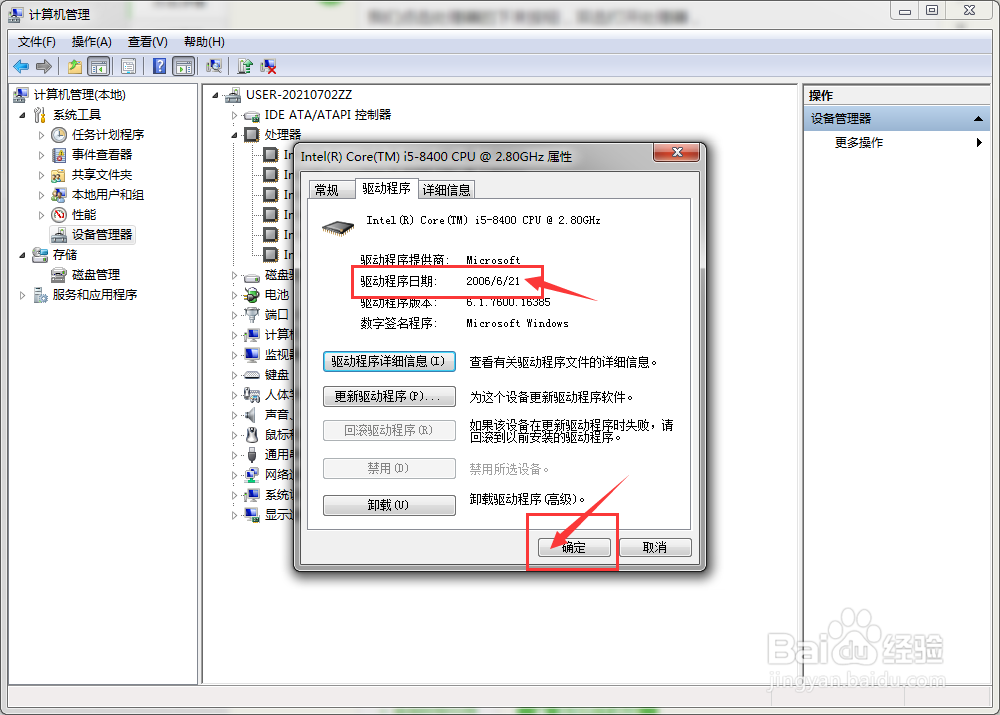Open the 帮助(H) menu
Viewport: 1000px width, 715px height.
(x=204, y=42)
